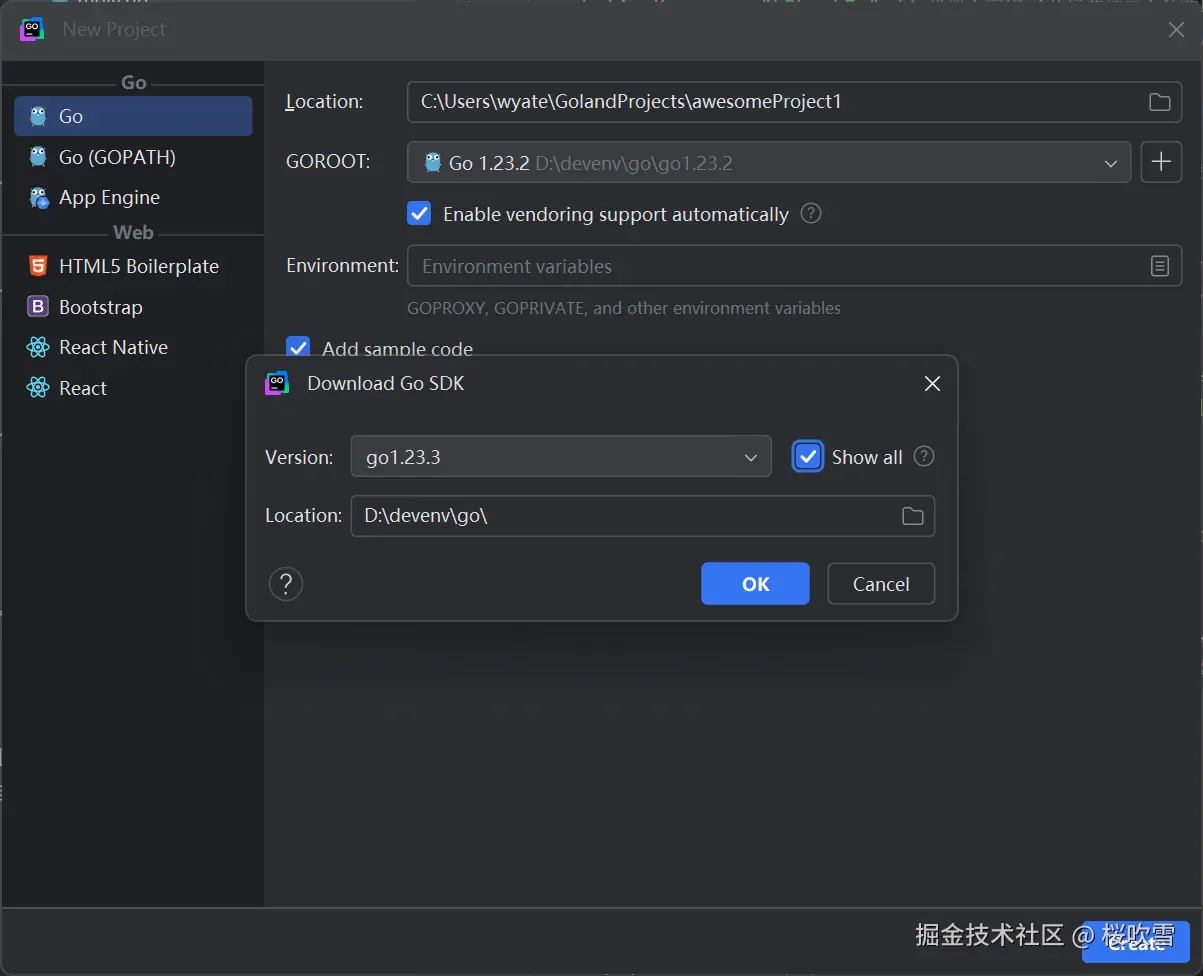Open help for Show all option
Screen dimensions: 1203x976
coord(924,456)
